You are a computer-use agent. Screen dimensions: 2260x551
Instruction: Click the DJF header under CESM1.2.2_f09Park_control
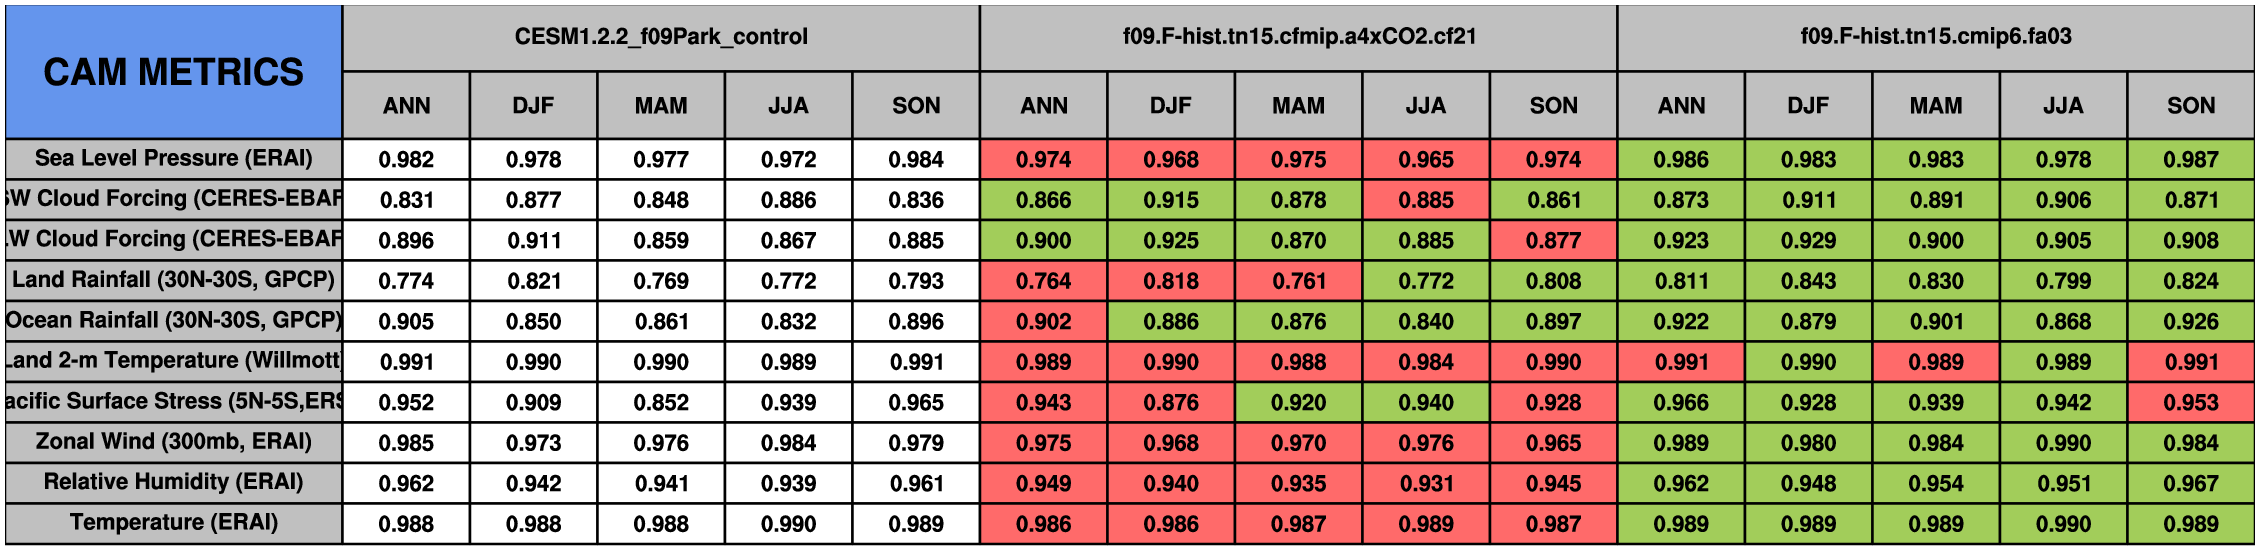[533, 106]
